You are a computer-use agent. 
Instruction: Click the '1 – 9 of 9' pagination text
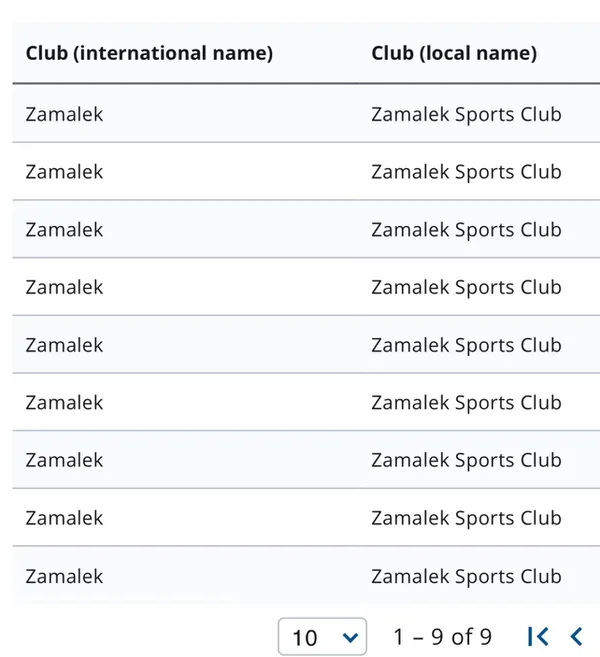(x=442, y=636)
